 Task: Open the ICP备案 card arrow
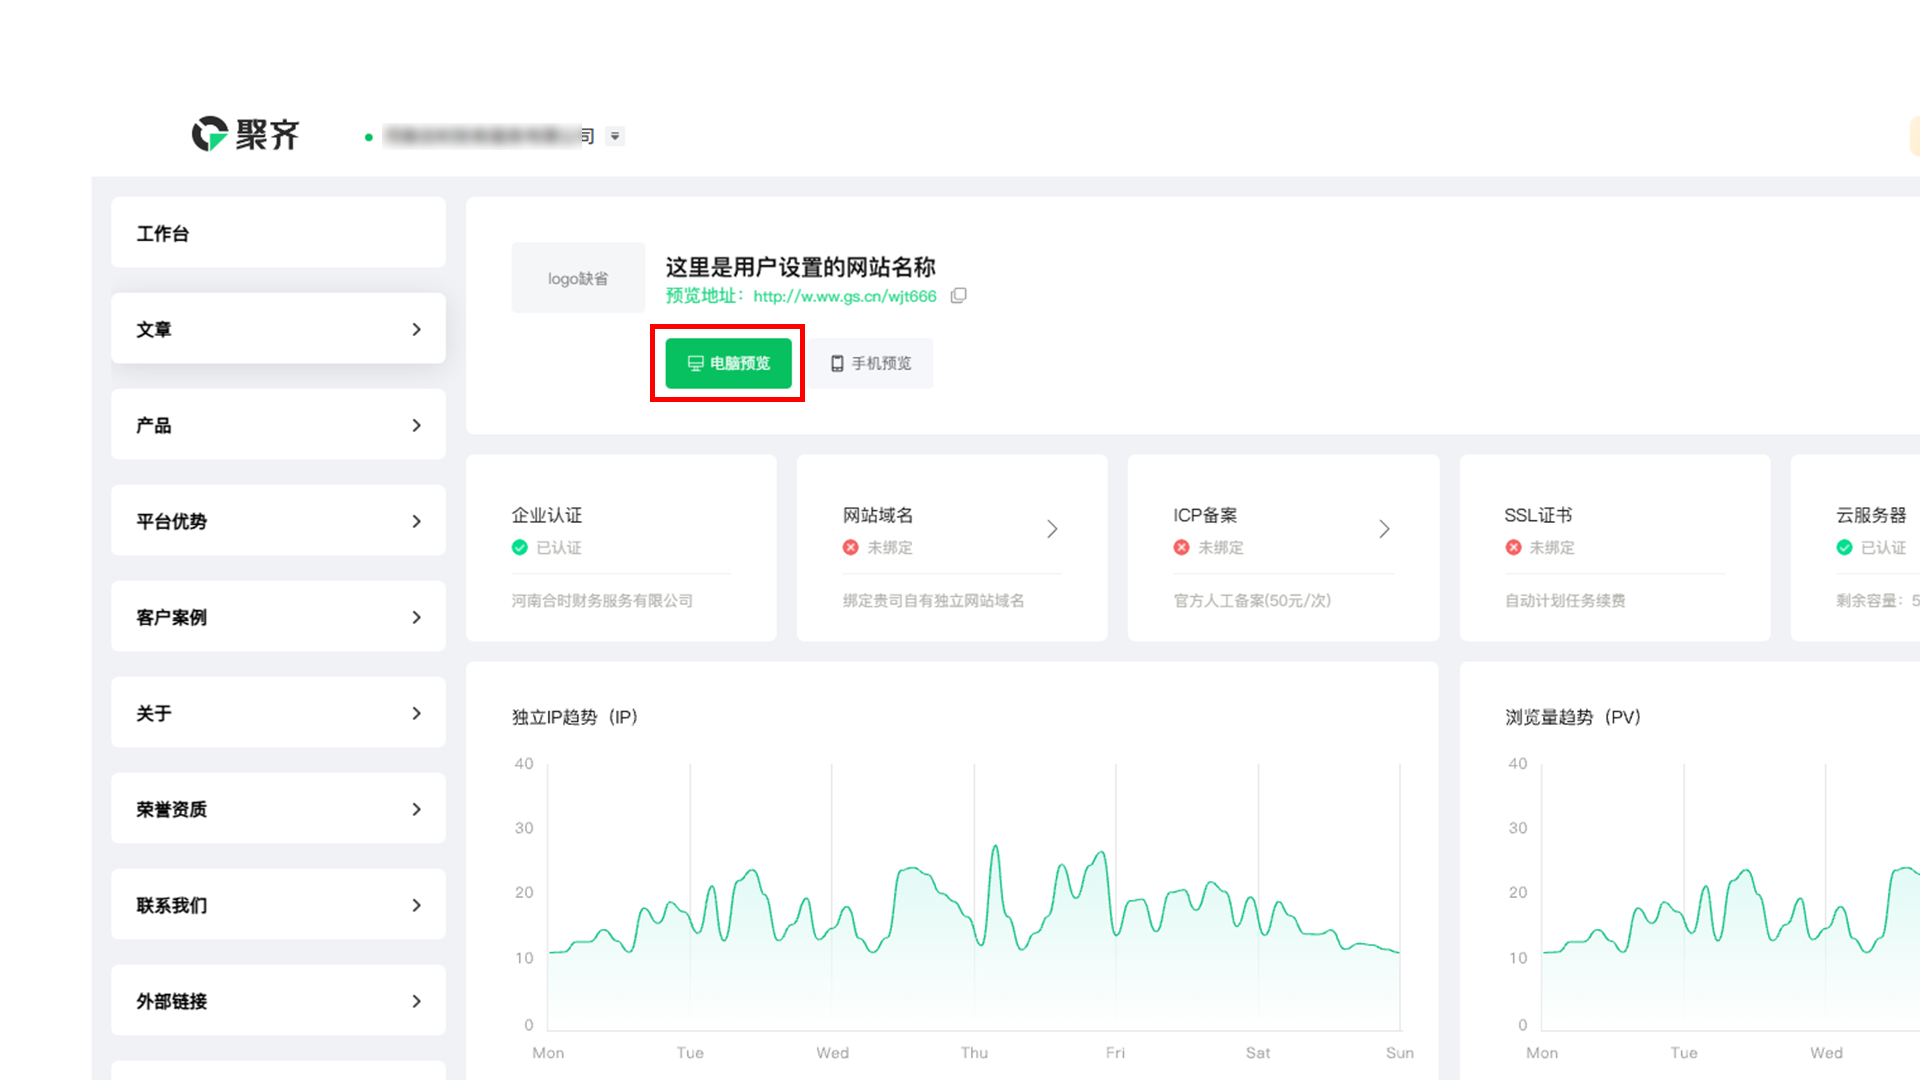coord(1384,529)
